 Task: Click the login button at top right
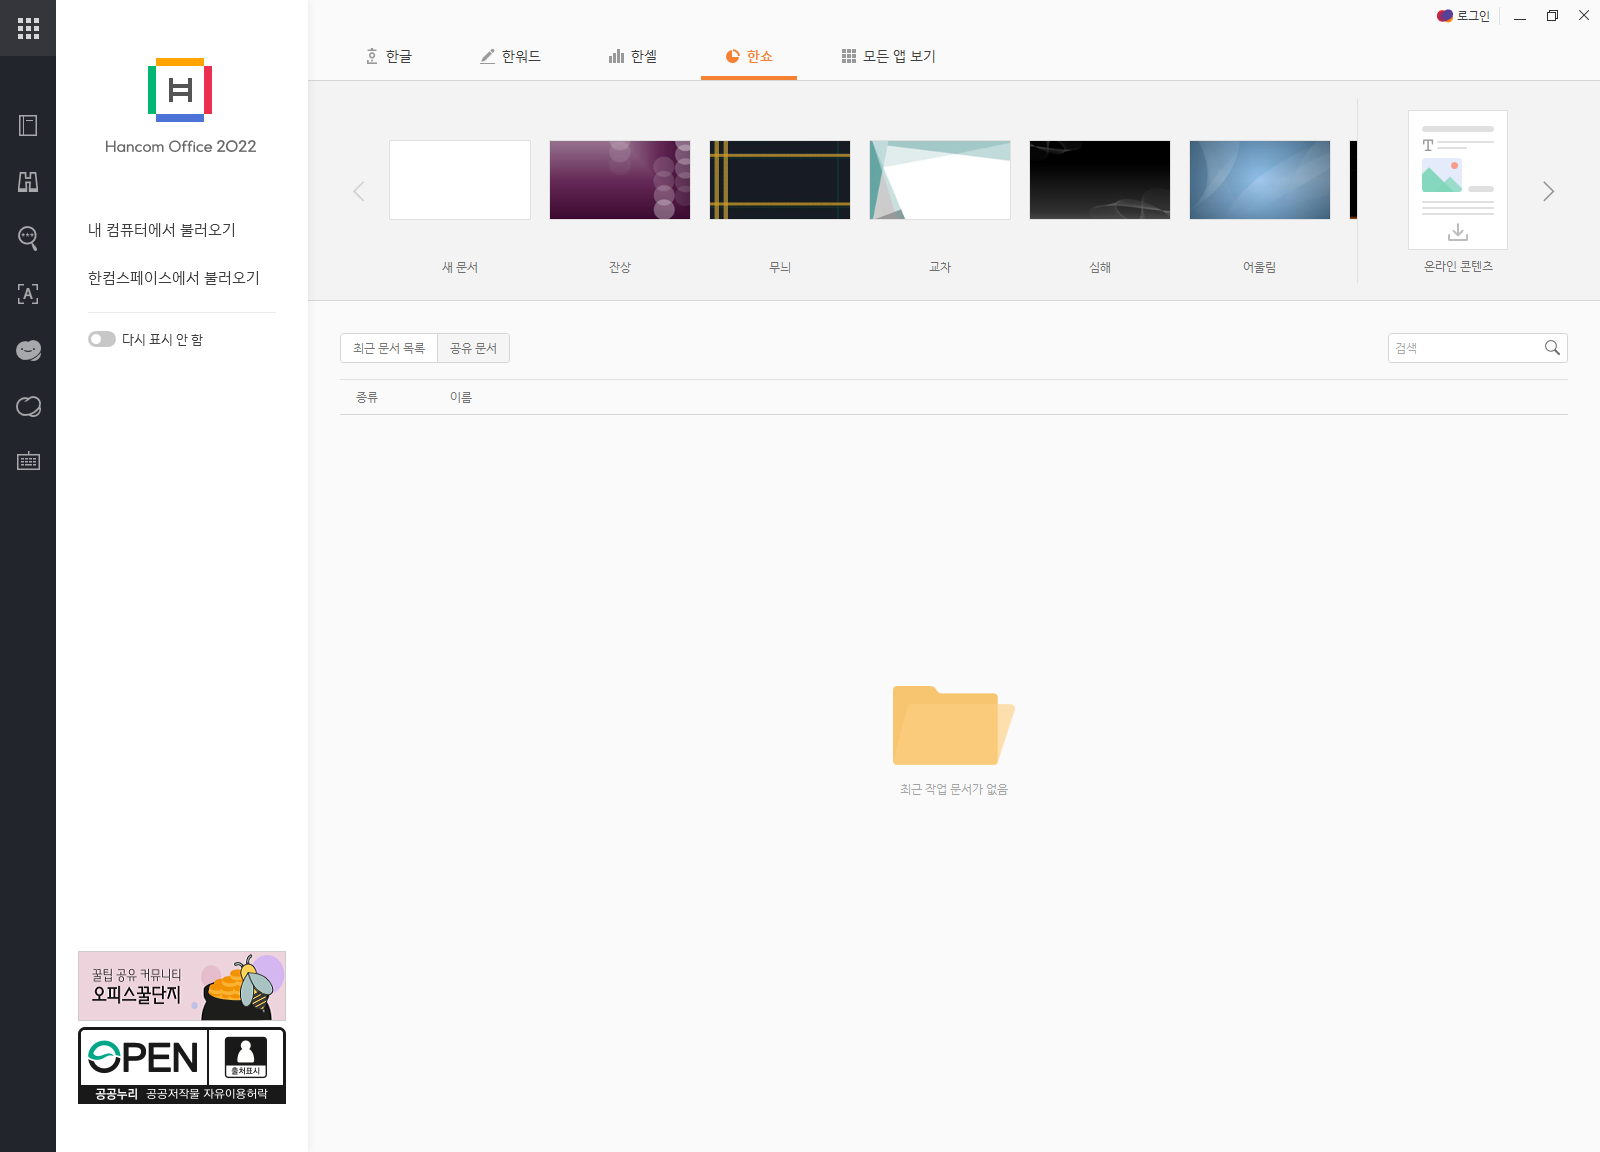point(1464,16)
